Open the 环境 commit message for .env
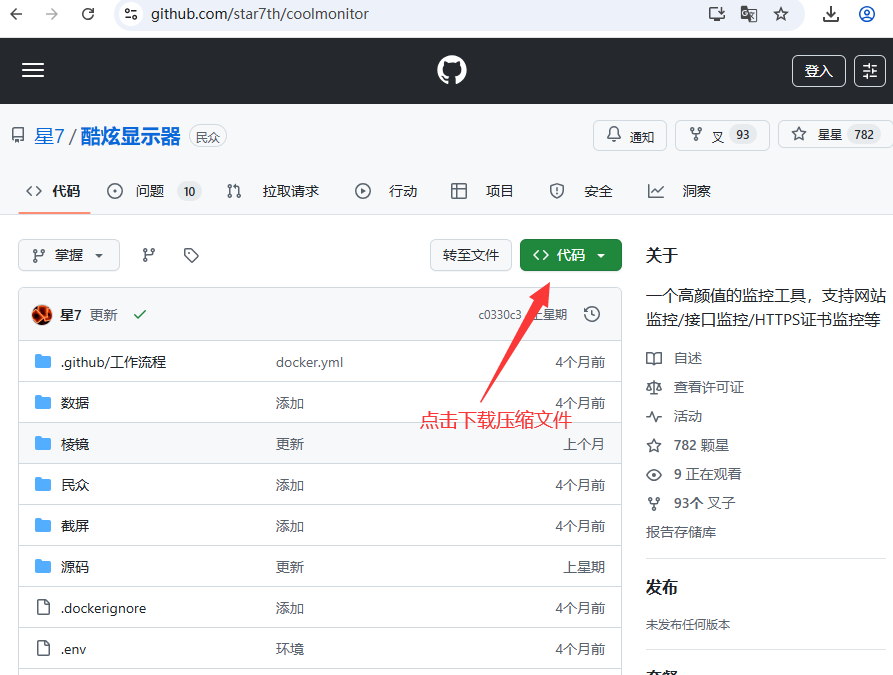This screenshot has height=675, width=893. pos(290,649)
